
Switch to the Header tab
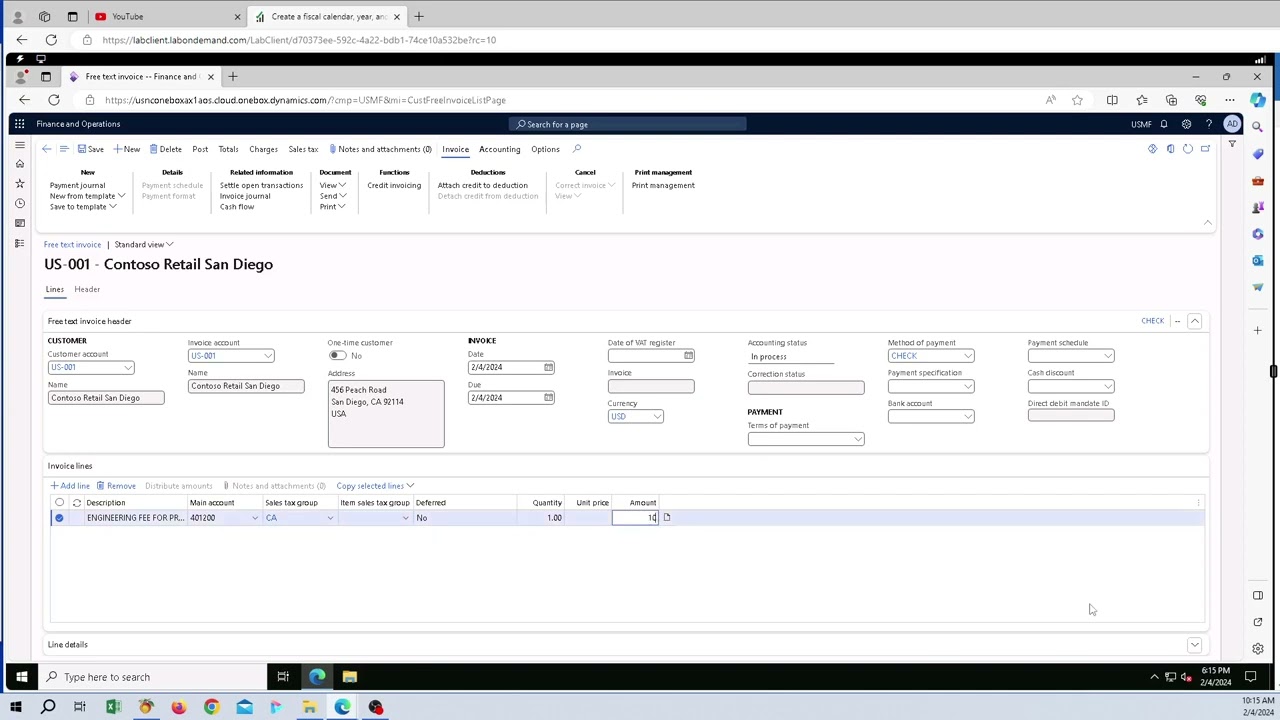[x=87, y=289]
